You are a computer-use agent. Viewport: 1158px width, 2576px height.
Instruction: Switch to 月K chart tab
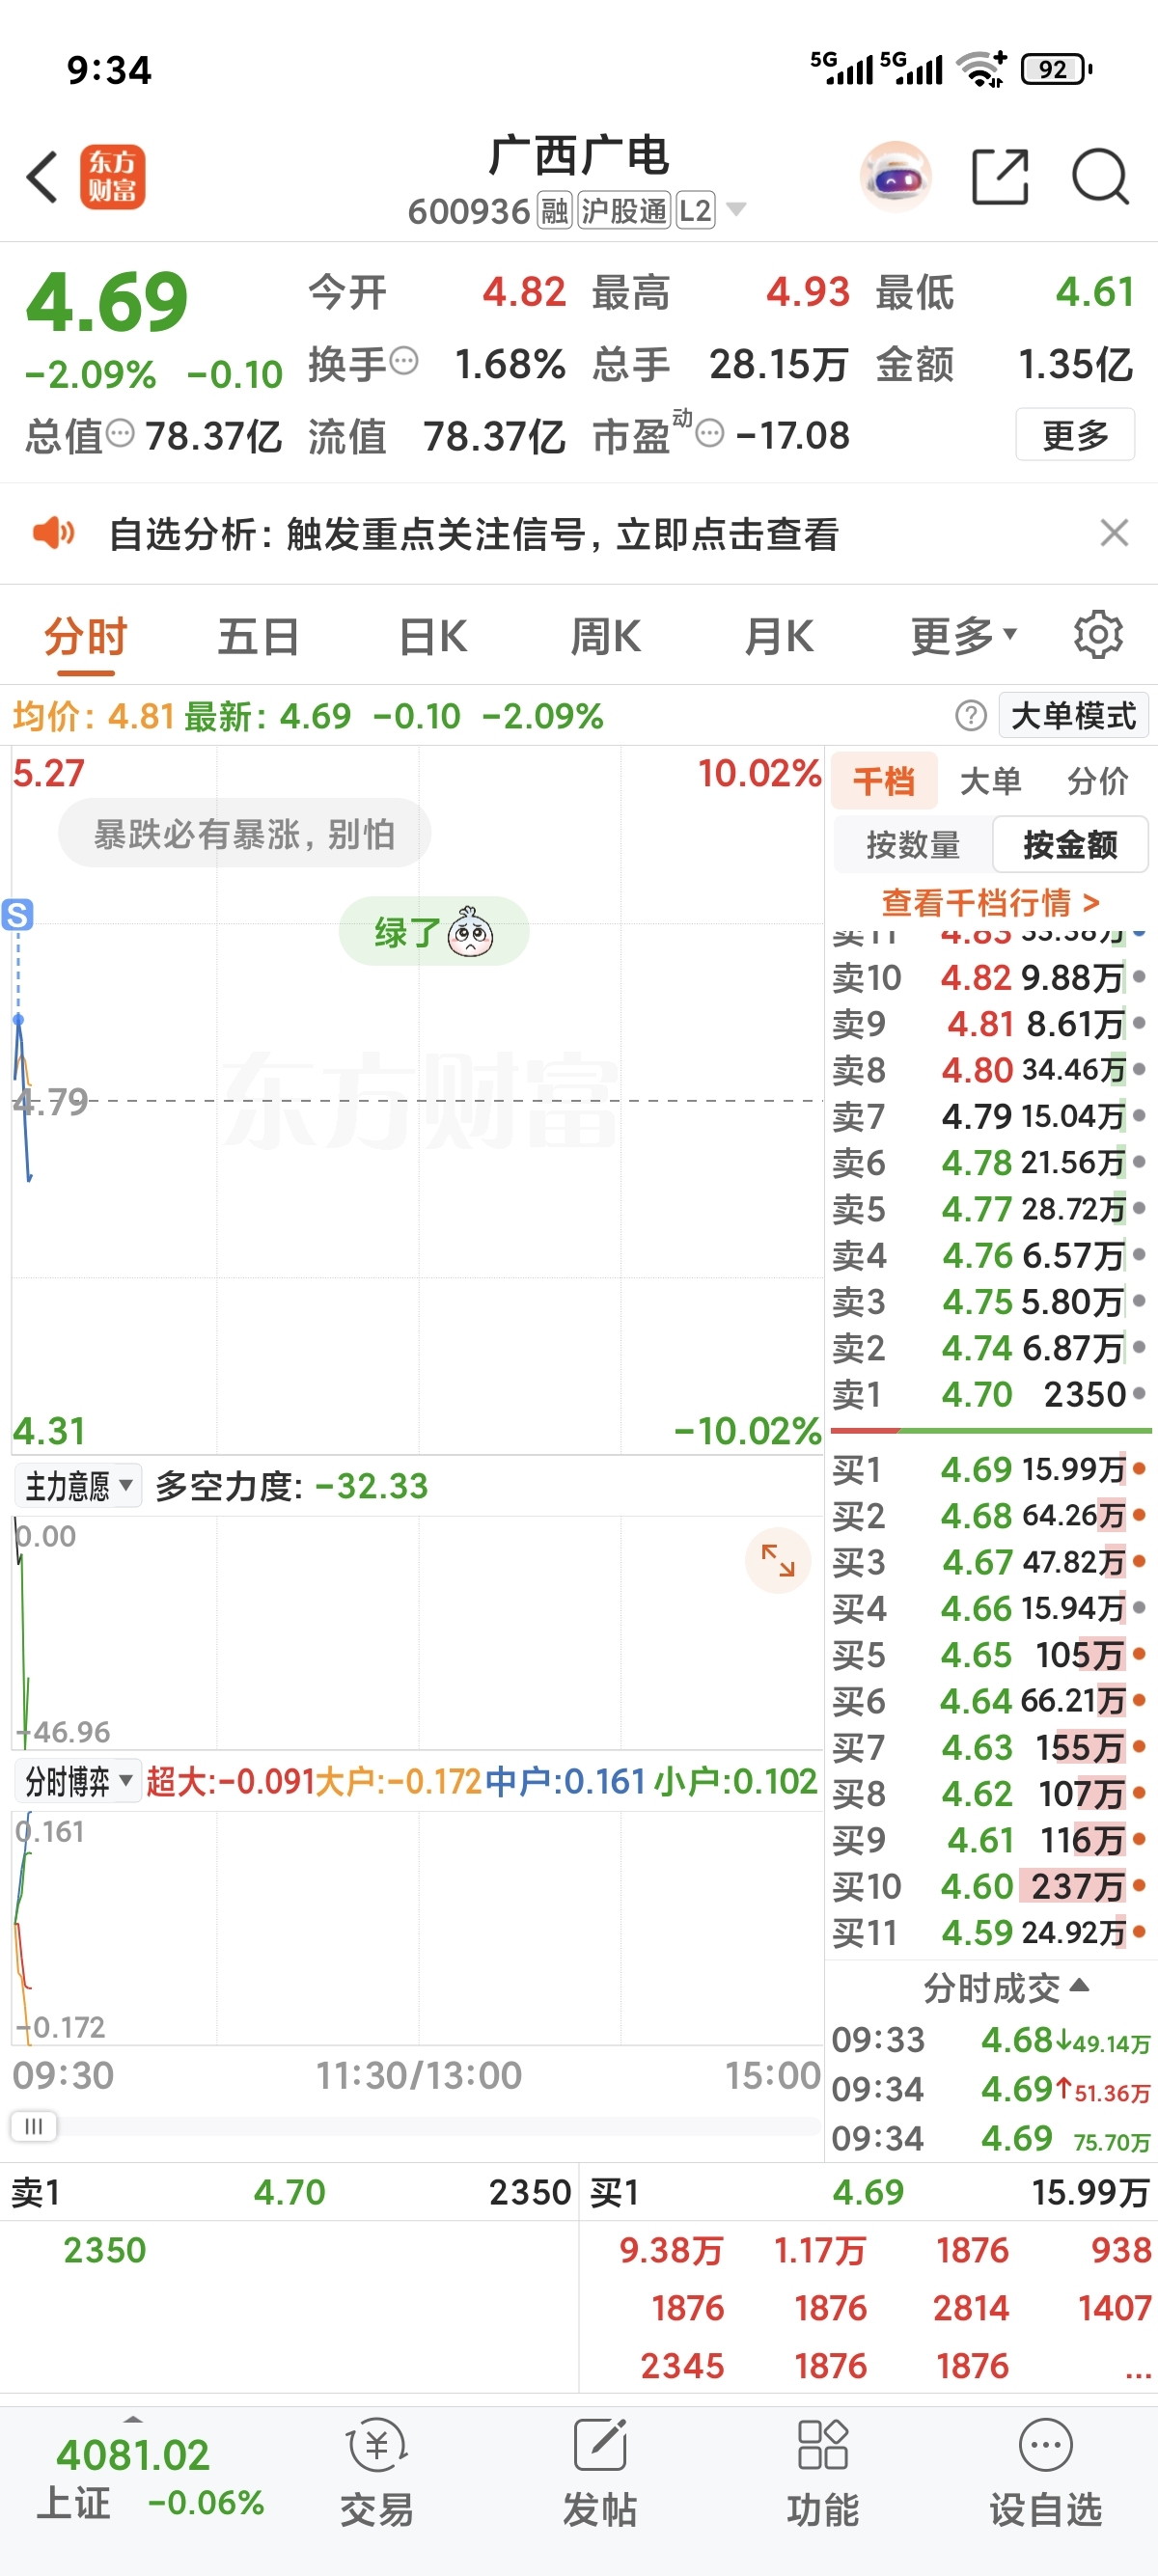779,636
